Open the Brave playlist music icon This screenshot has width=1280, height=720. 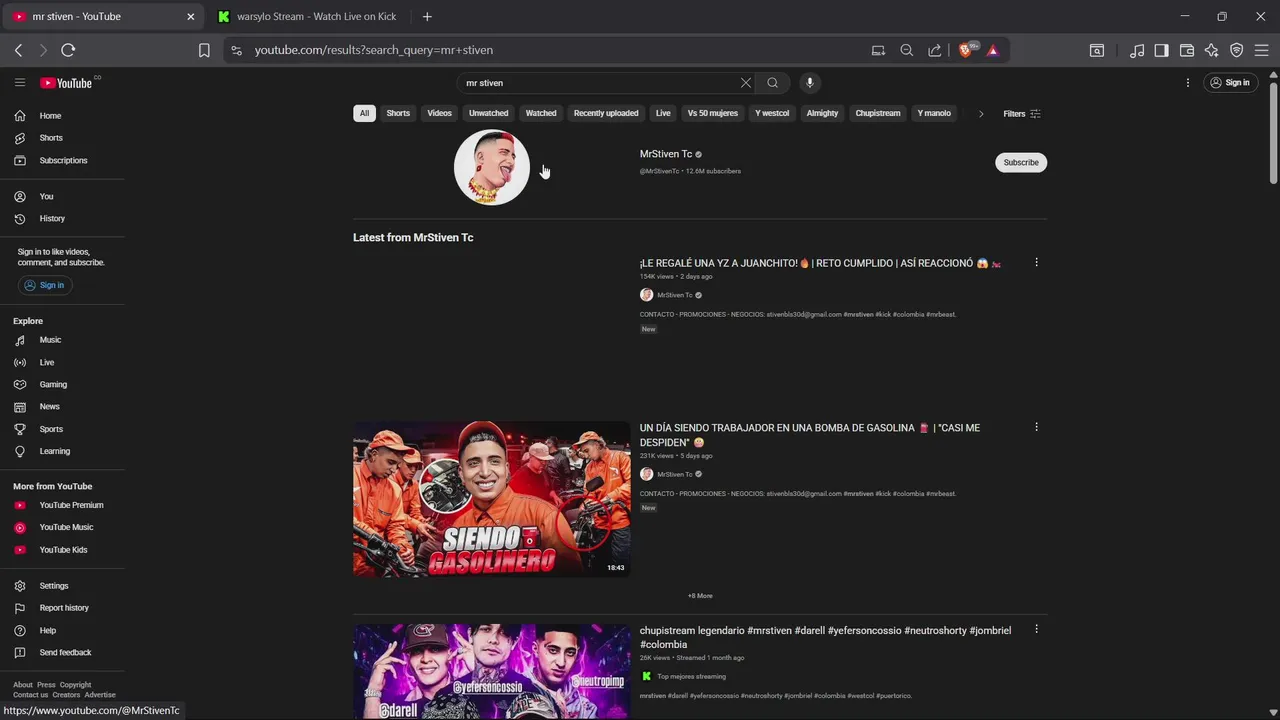point(1137,50)
